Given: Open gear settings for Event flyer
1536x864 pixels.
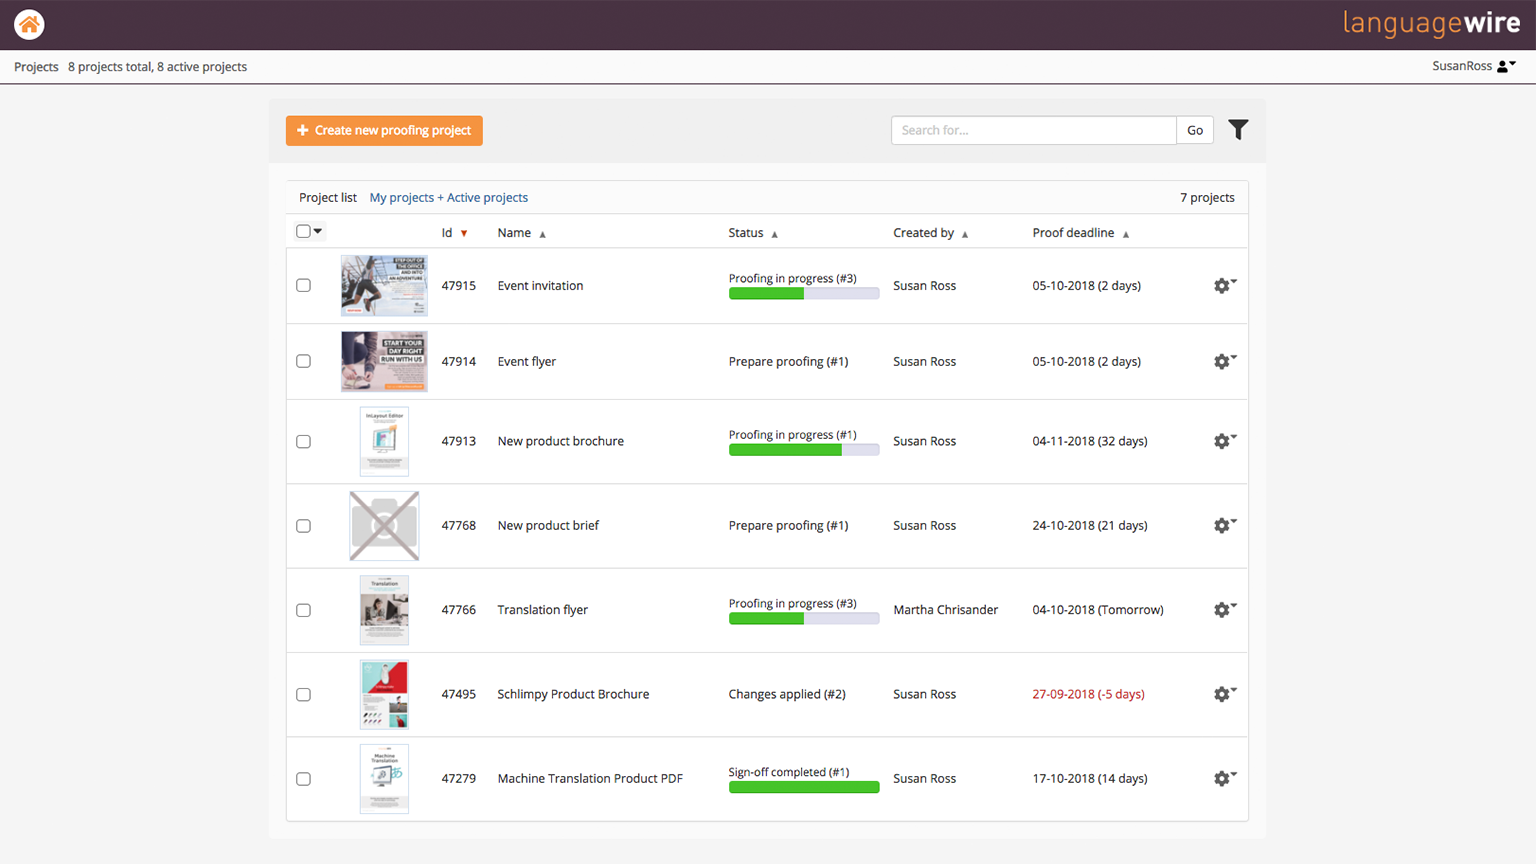Looking at the screenshot, I should coord(1223,362).
